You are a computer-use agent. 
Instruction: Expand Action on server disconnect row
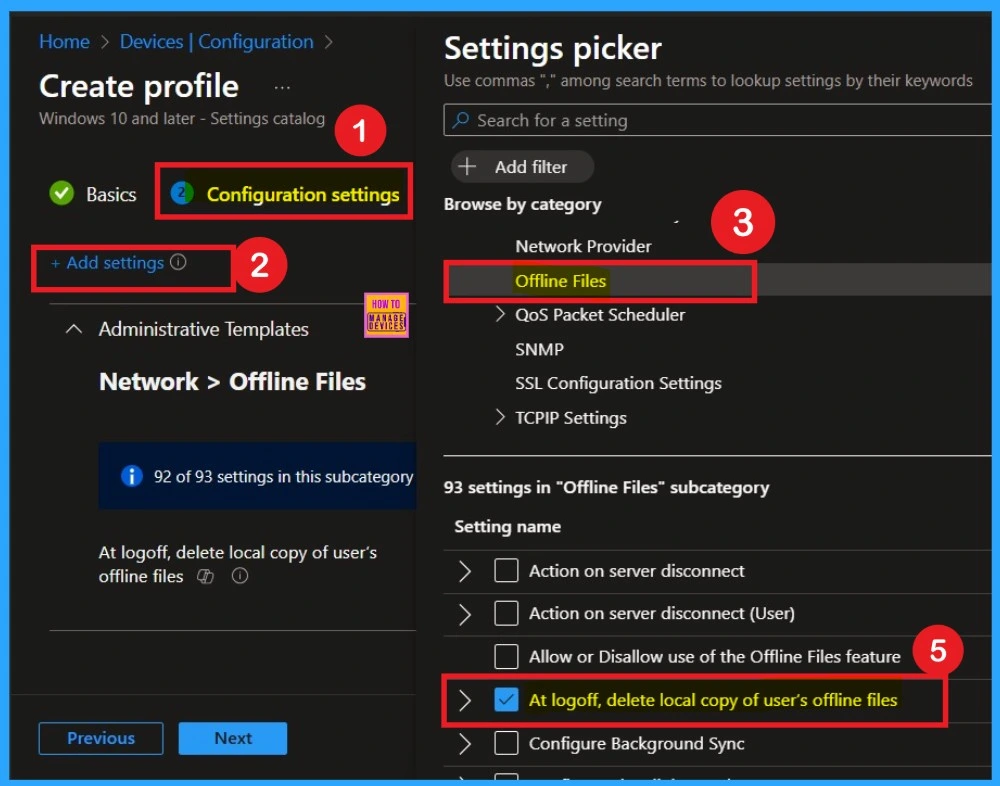pos(465,571)
